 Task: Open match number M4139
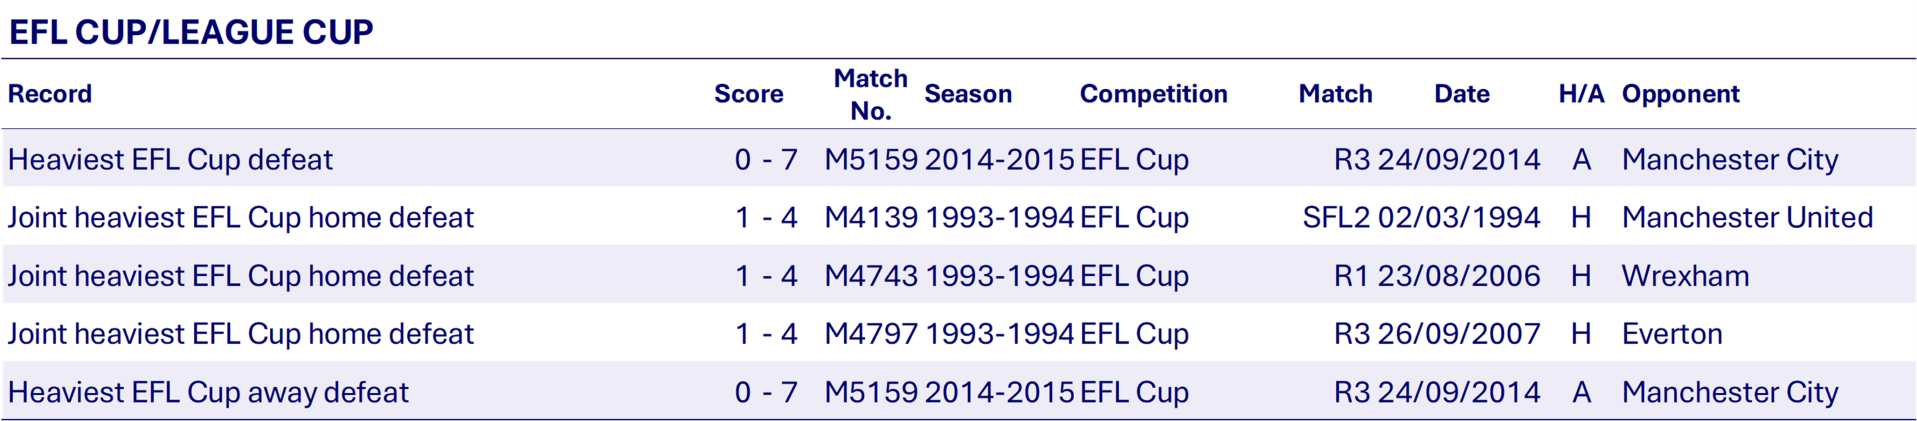pyautogui.click(x=870, y=217)
